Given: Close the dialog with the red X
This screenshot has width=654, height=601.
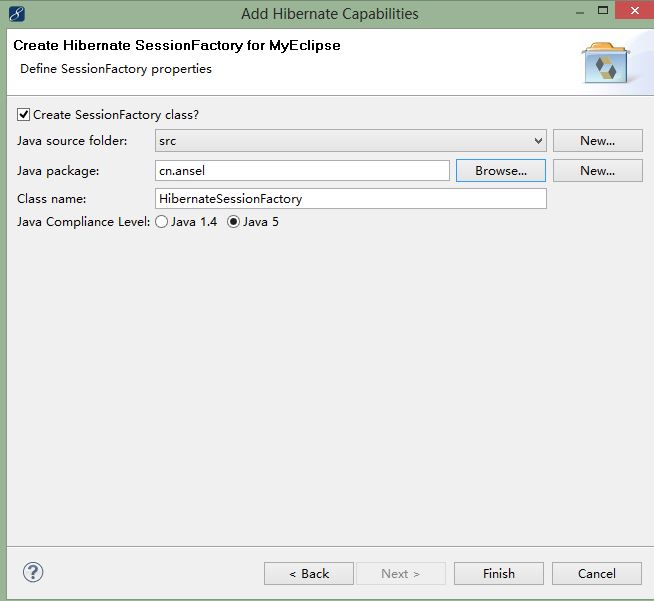Looking at the screenshot, I should click(x=634, y=10).
